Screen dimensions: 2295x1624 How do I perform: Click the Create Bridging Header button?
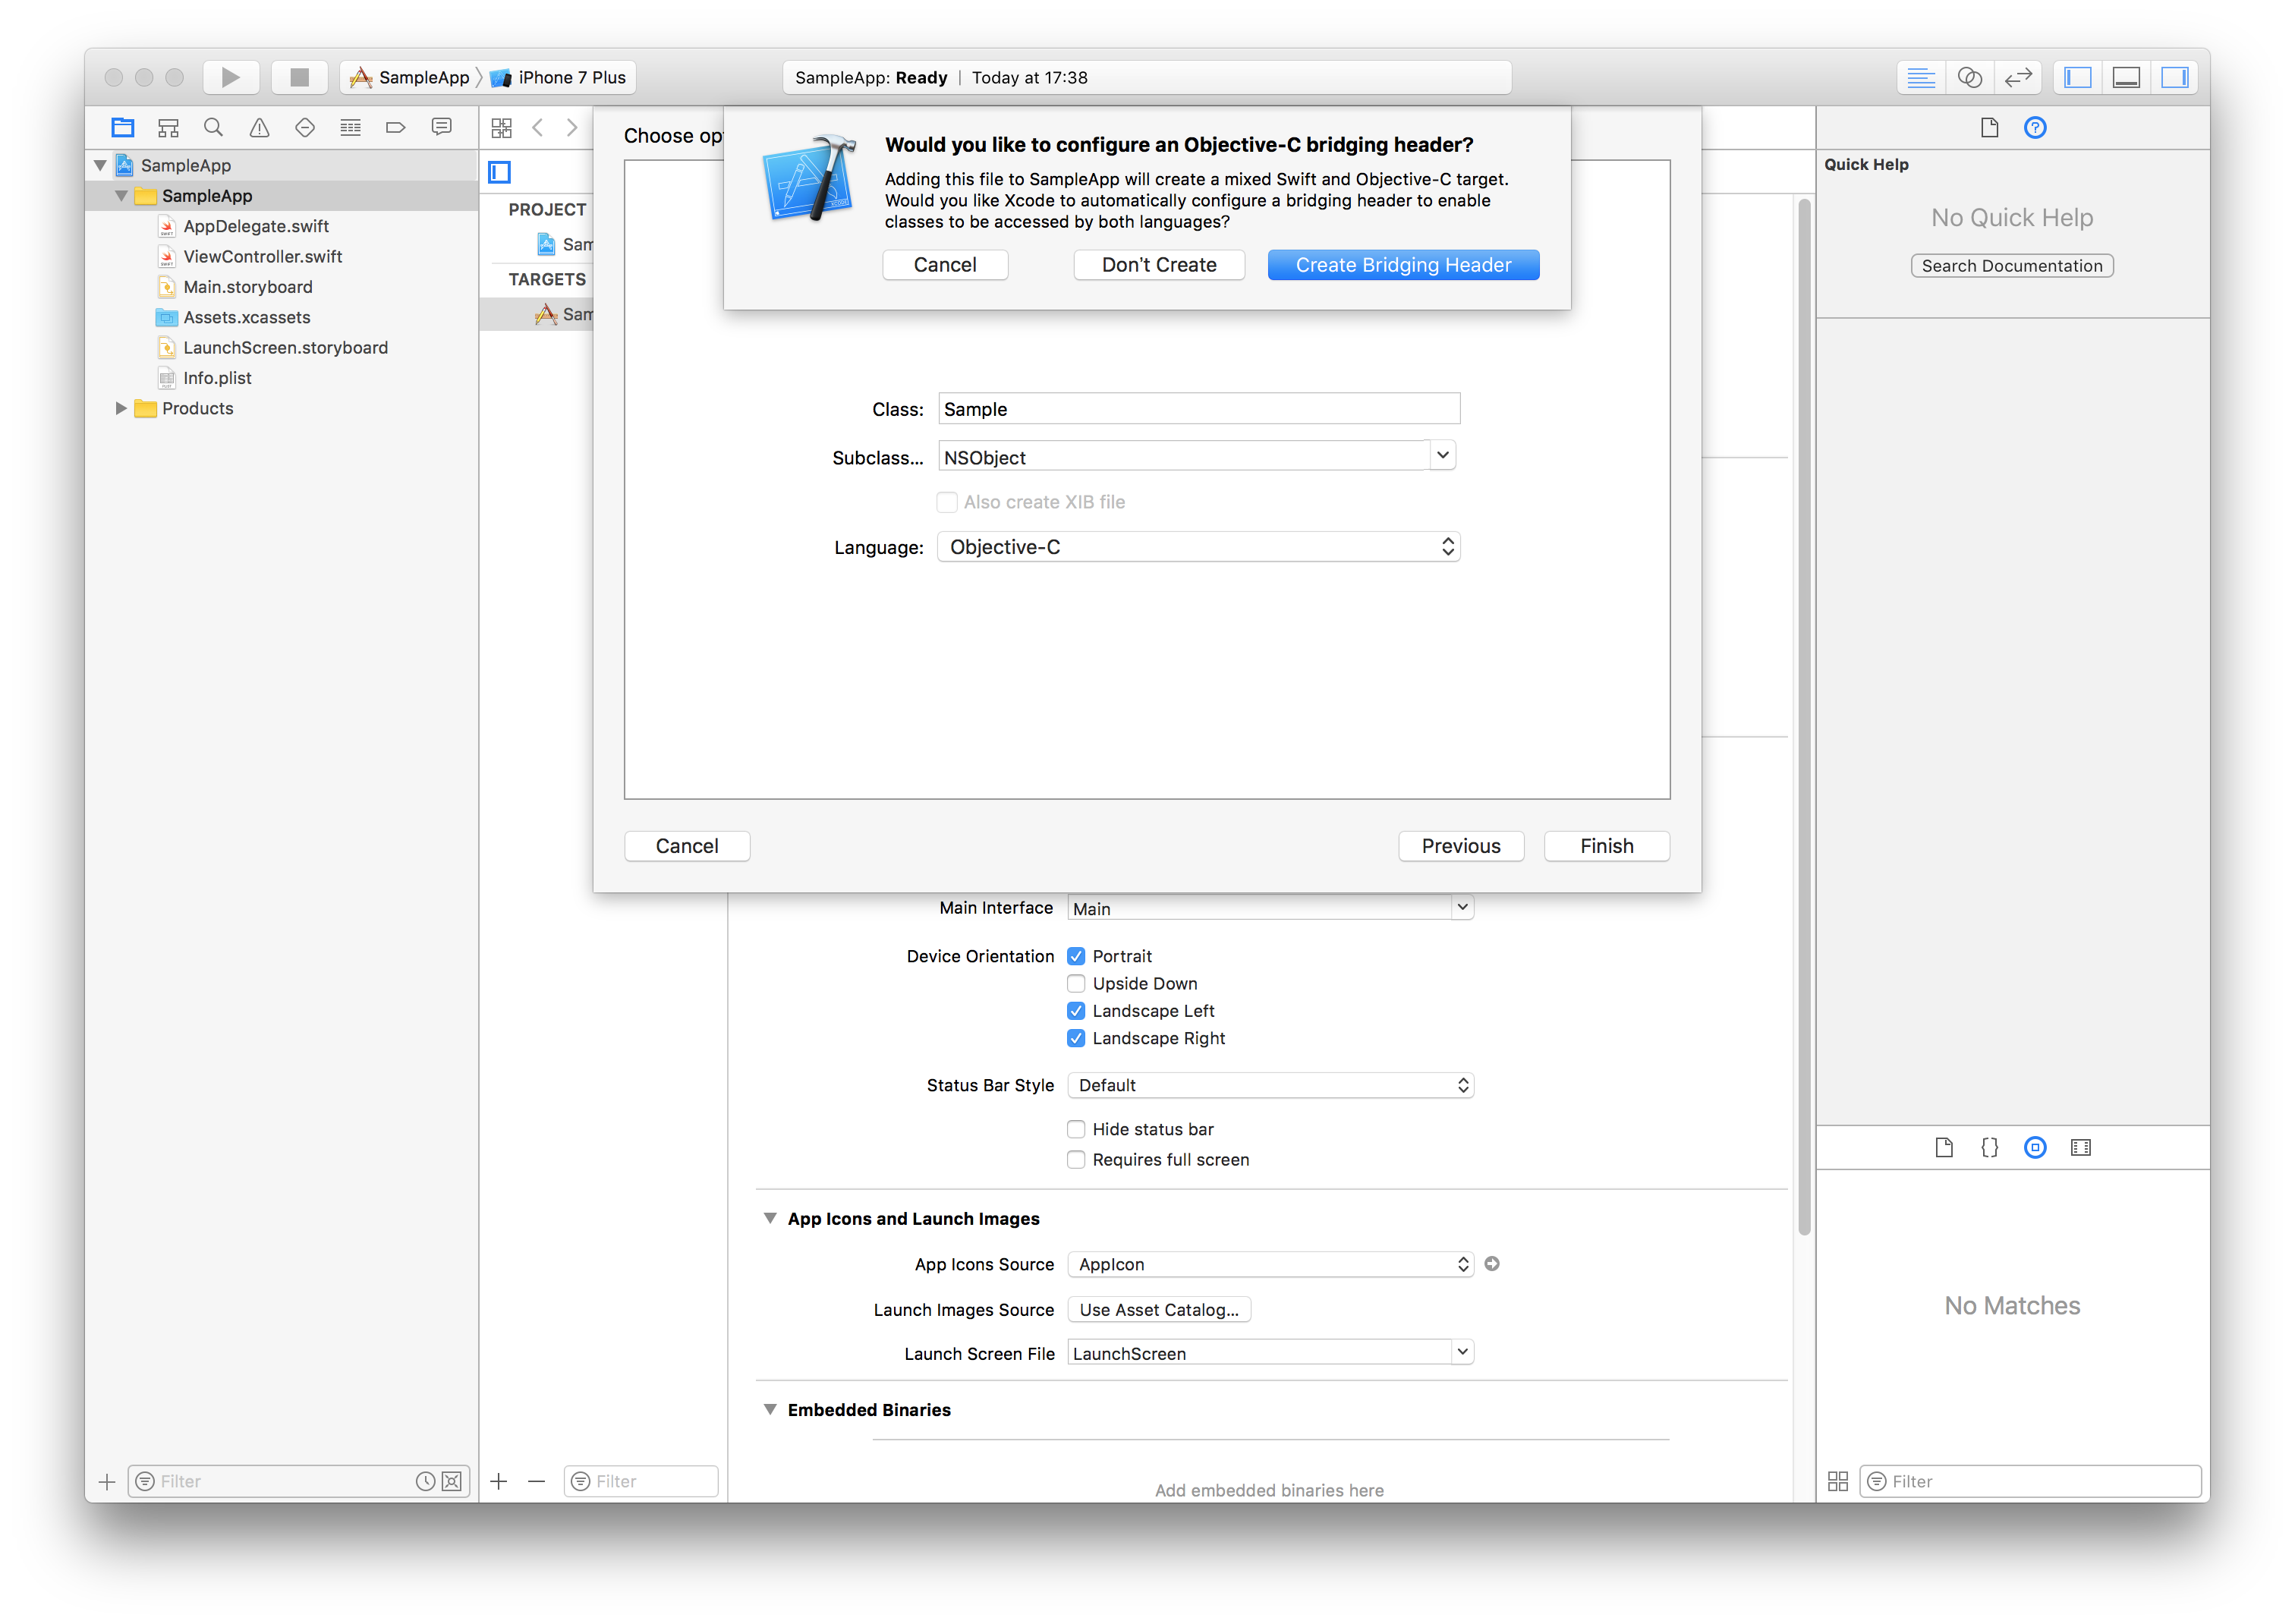tap(1403, 264)
